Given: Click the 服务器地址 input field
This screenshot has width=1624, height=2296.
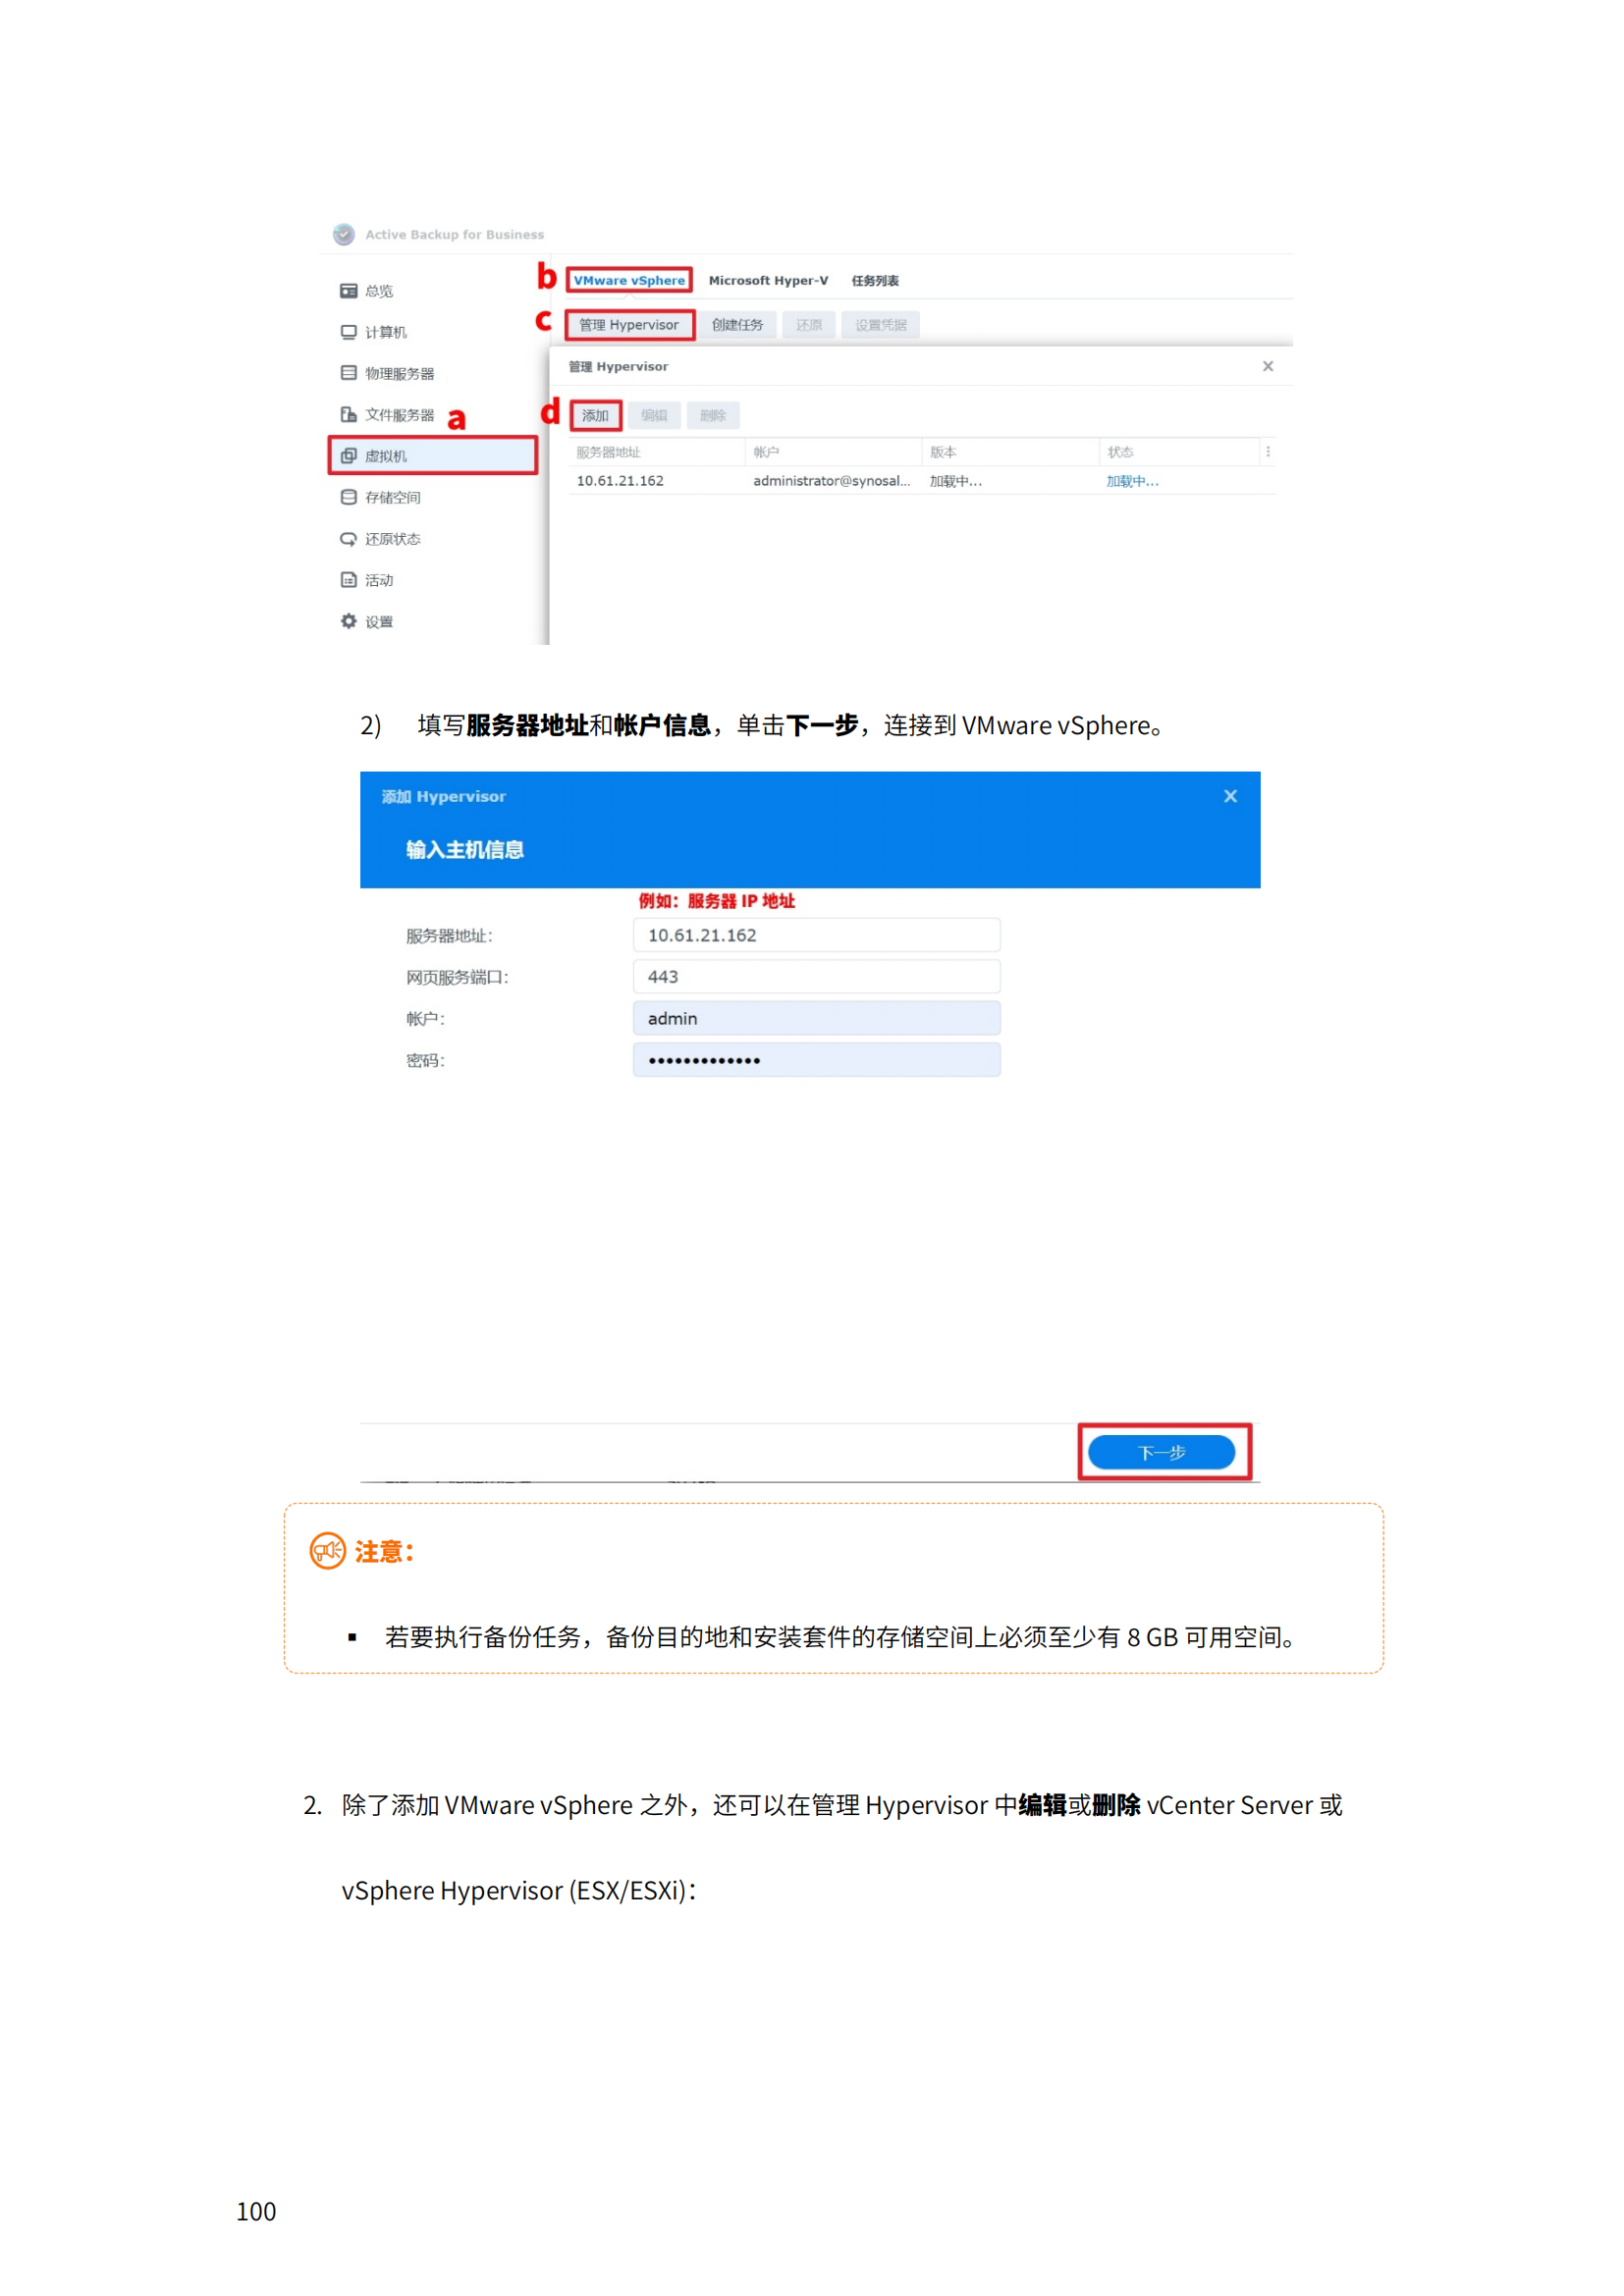Looking at the screenshot, I should click(816, 935).
